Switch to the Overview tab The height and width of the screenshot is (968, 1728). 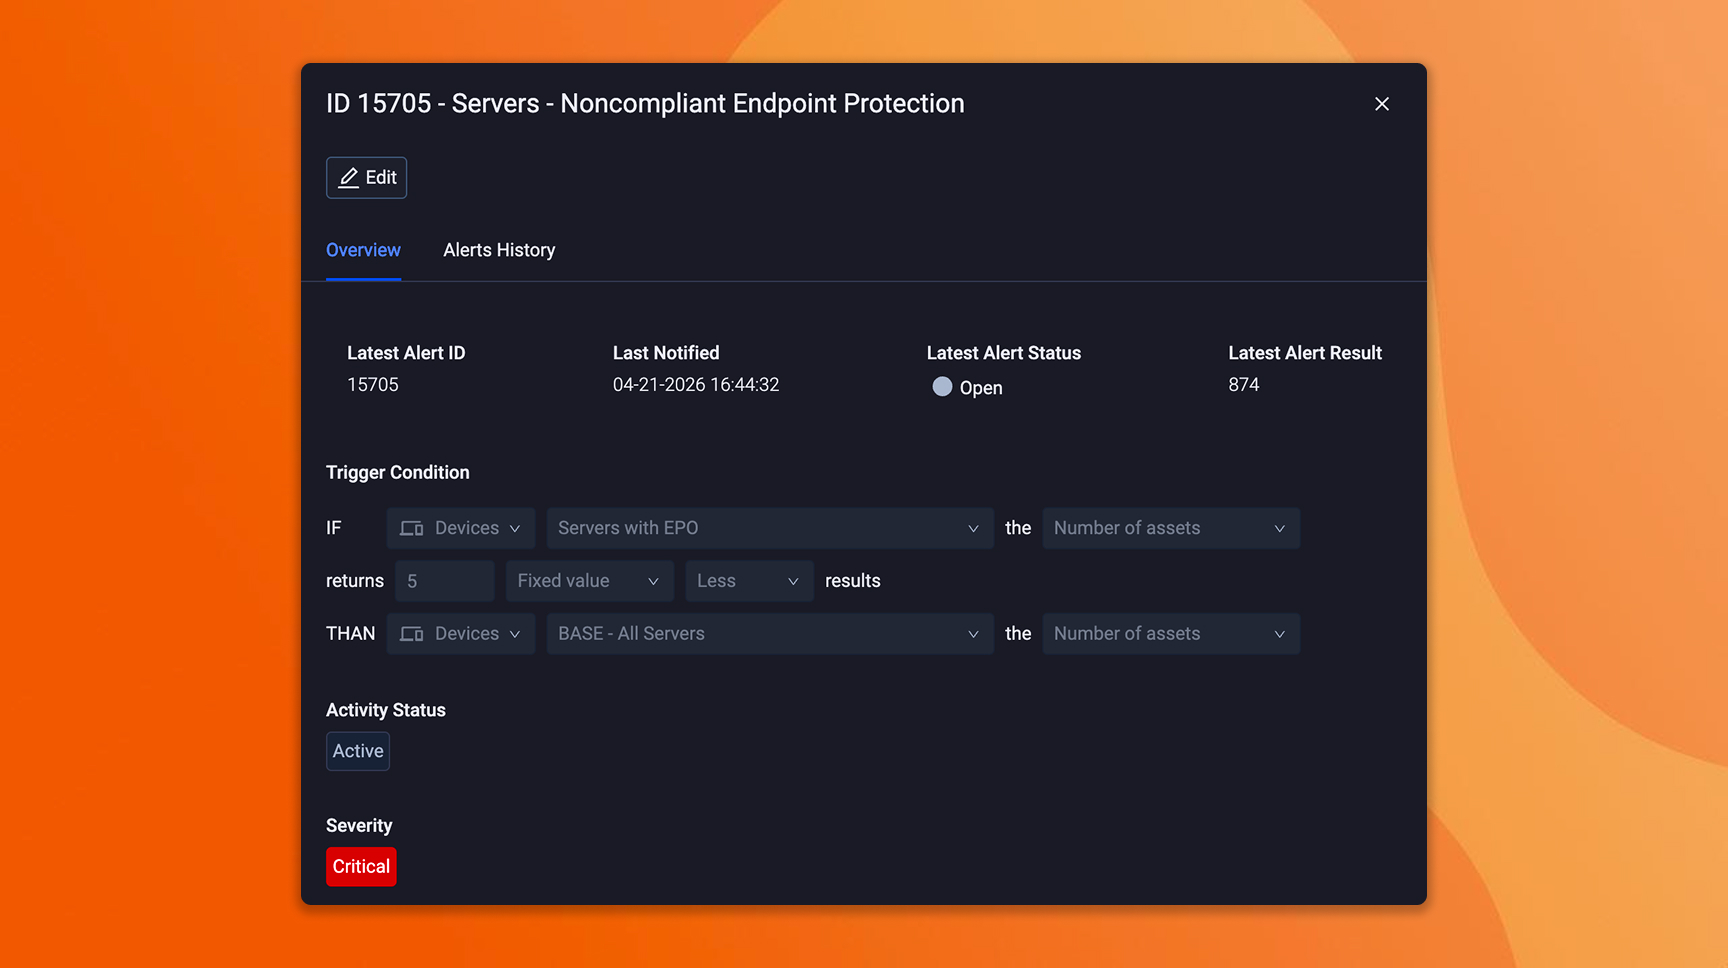coord(363,250)
